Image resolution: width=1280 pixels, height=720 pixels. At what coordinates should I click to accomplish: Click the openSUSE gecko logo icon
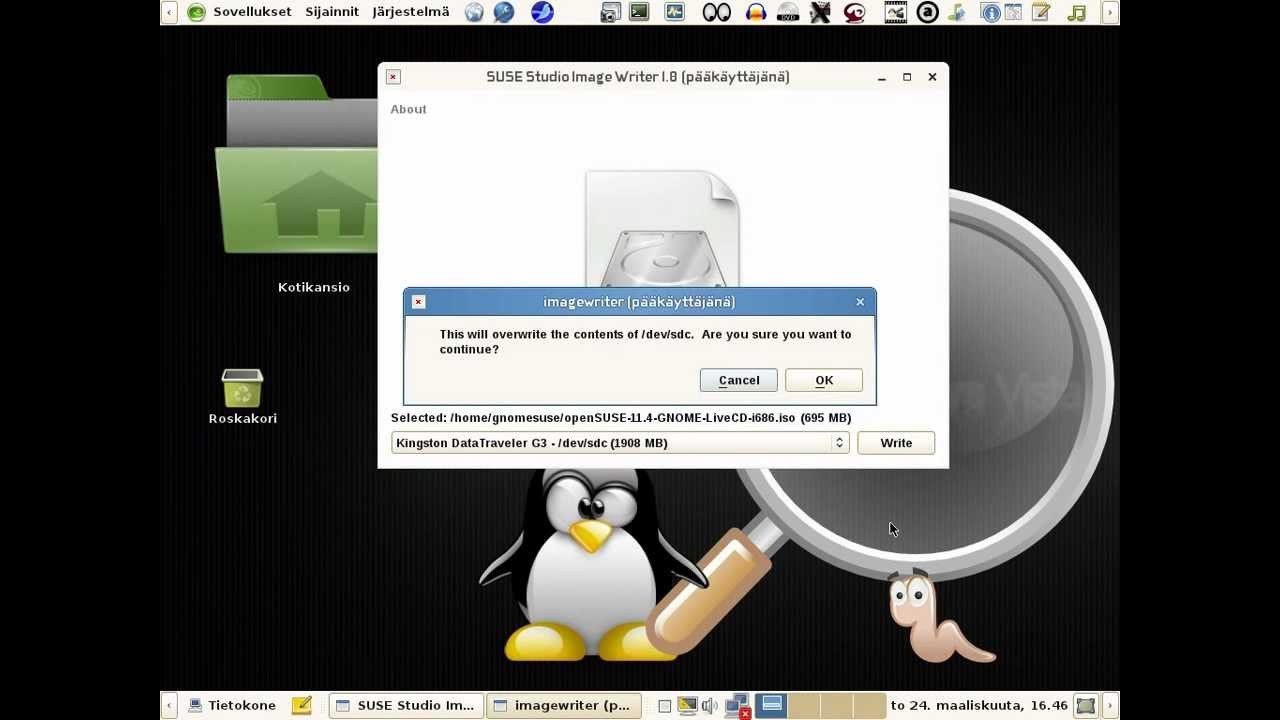(197, 12)
